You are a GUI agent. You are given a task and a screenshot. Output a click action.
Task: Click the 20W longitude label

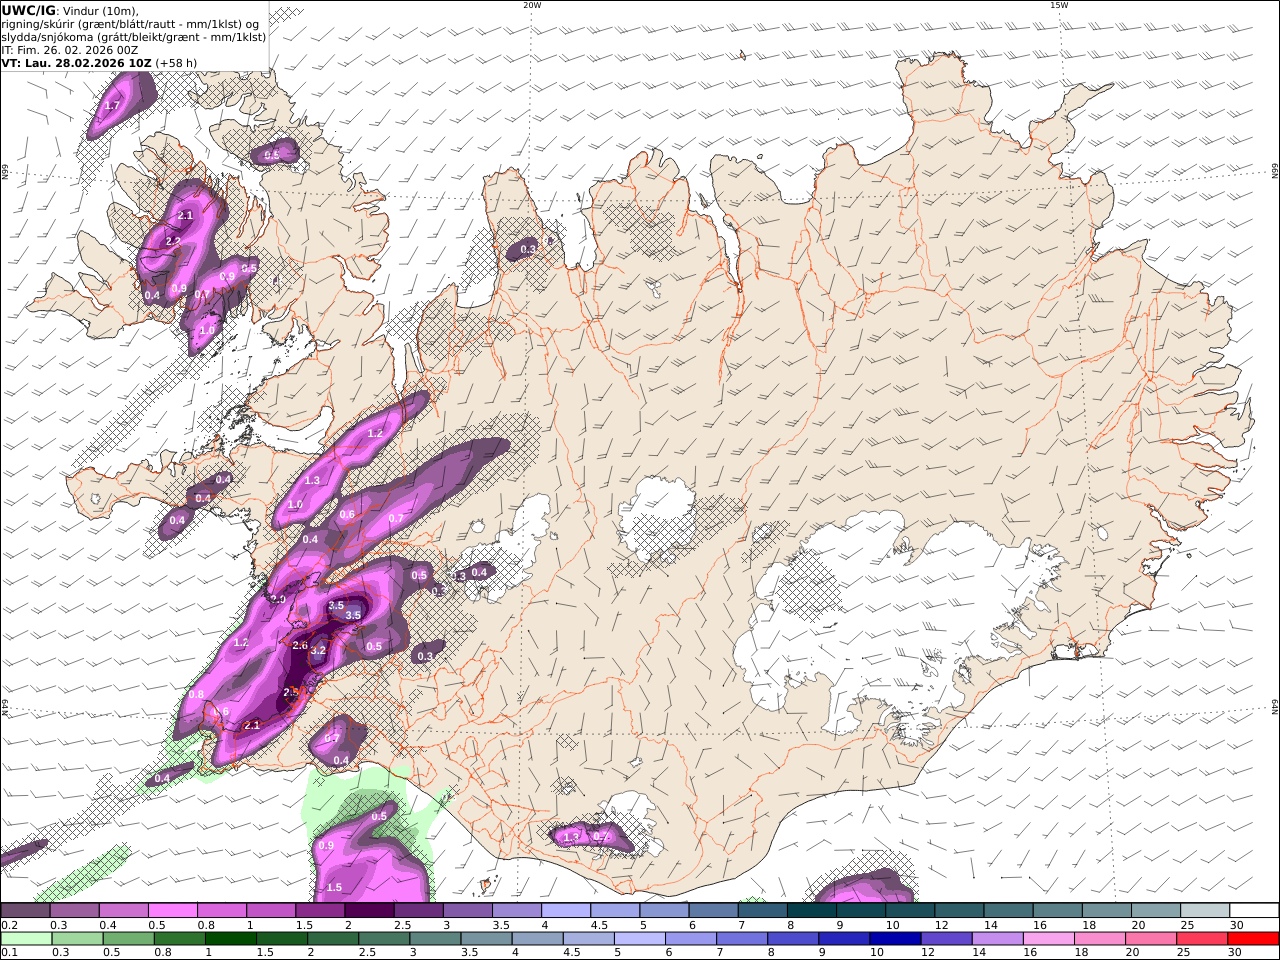pyautogui.click(x=531, y=5)
